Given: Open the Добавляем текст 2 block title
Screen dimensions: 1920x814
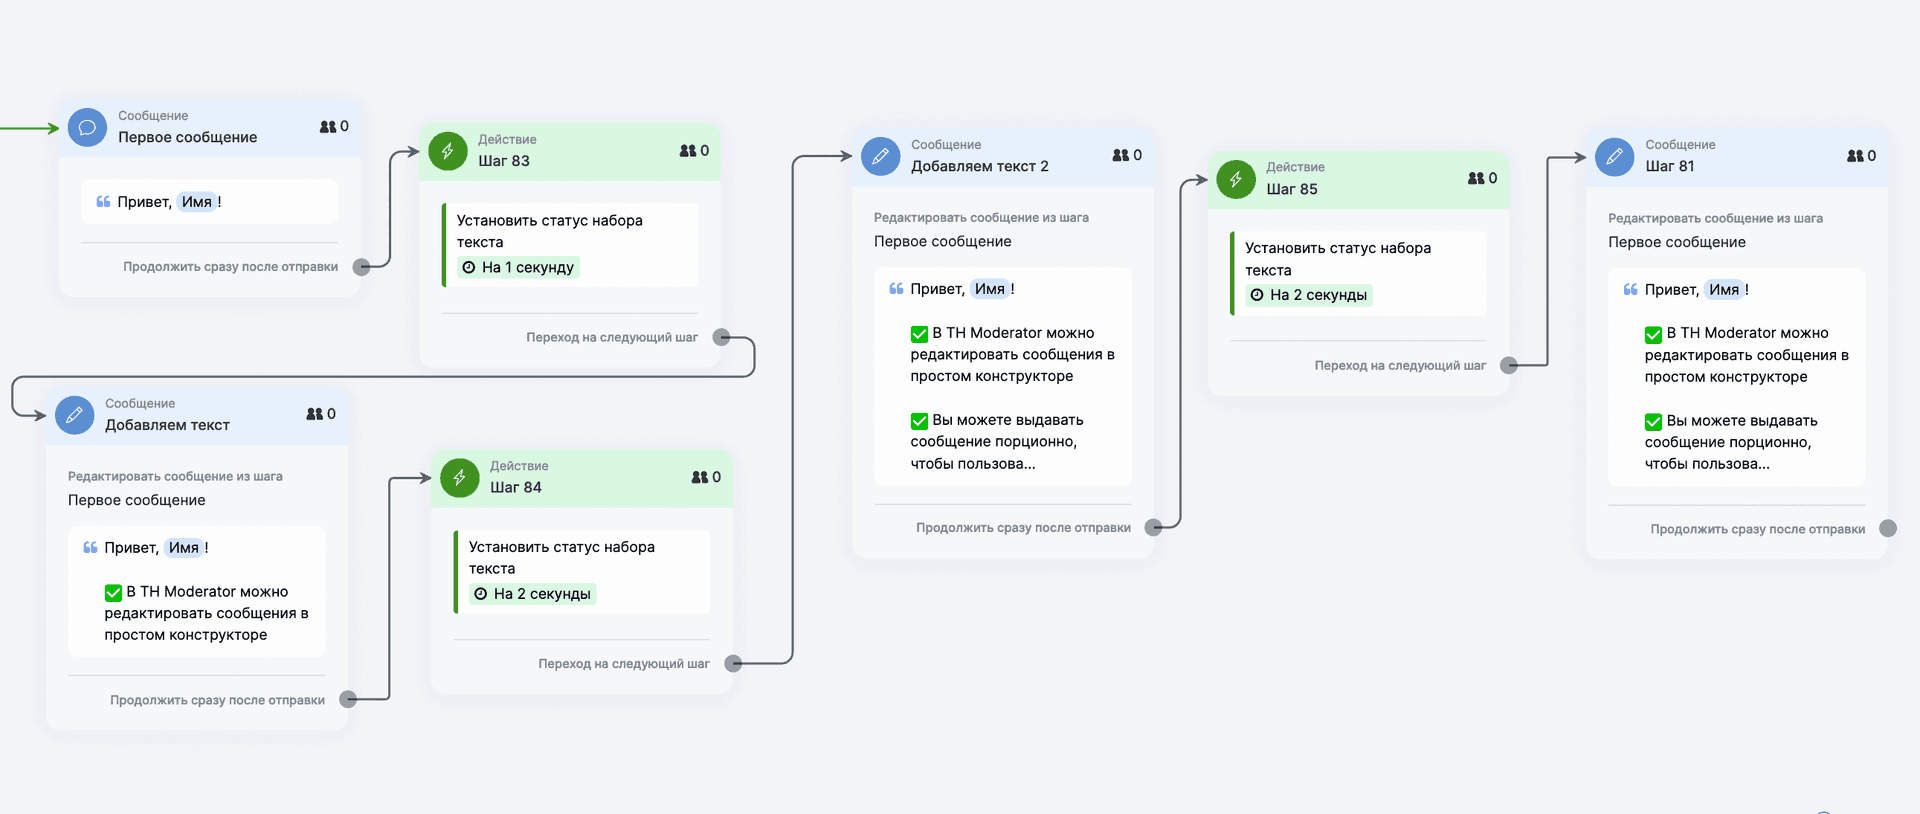Looking at the screenshot, I should point(979,167).
